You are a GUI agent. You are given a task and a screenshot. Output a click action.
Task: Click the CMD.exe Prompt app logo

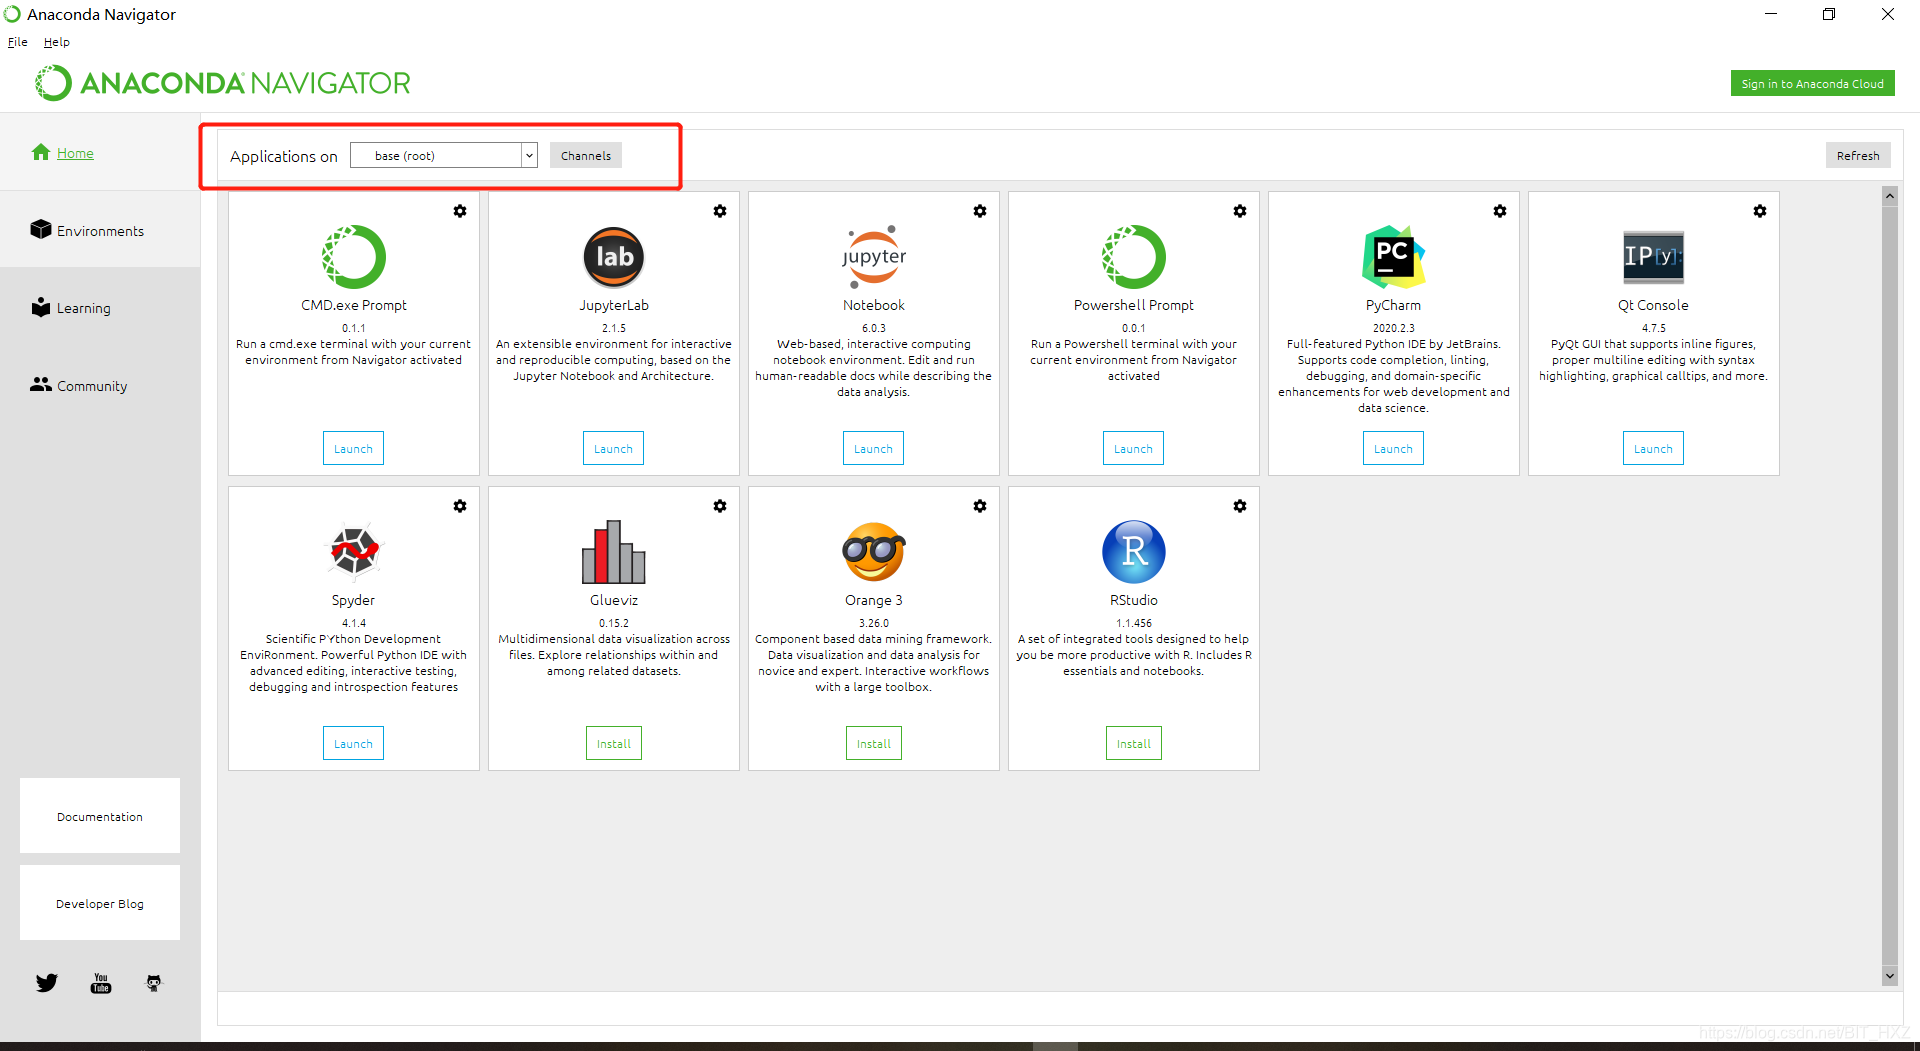pyautogui.click(x=354, y=257)
